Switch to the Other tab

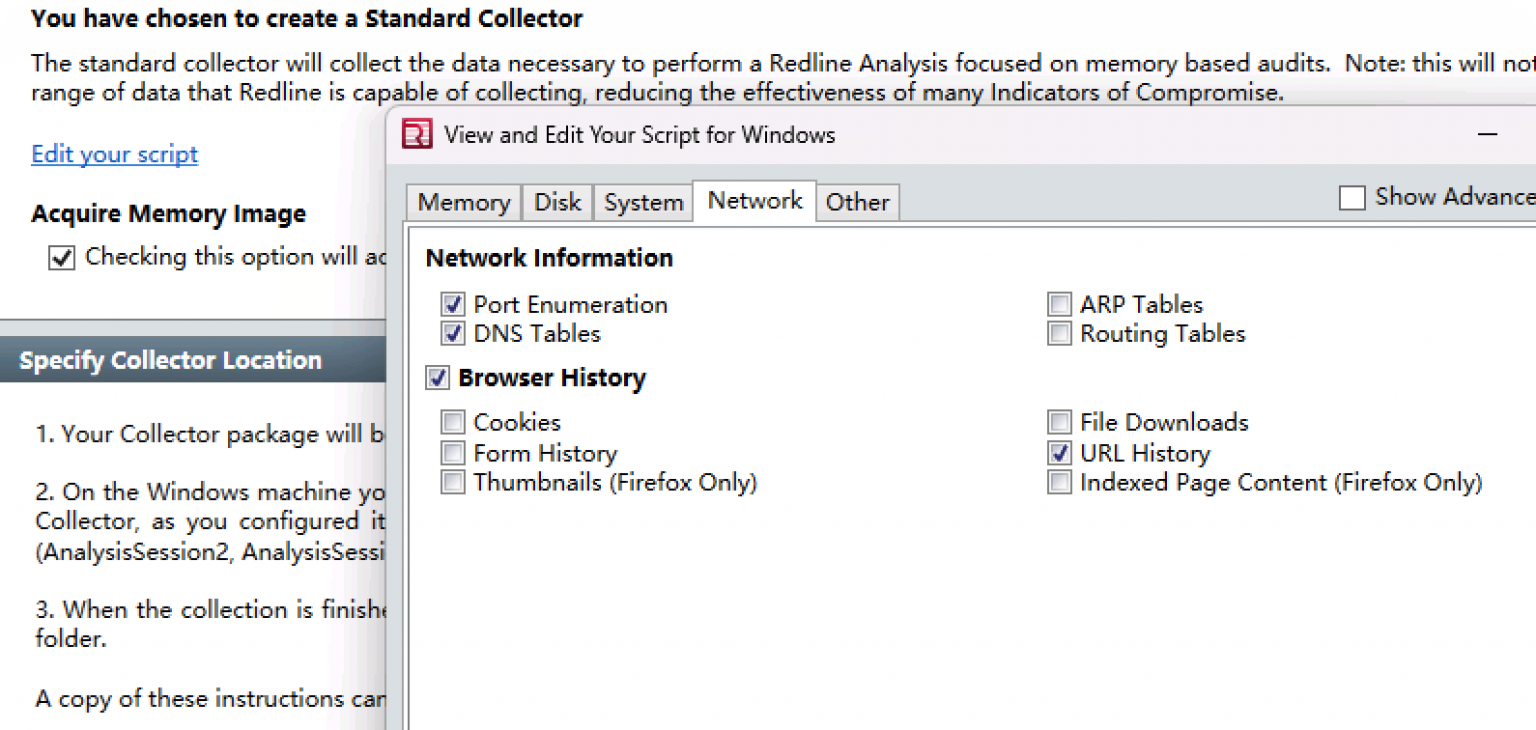click(857, 201)
